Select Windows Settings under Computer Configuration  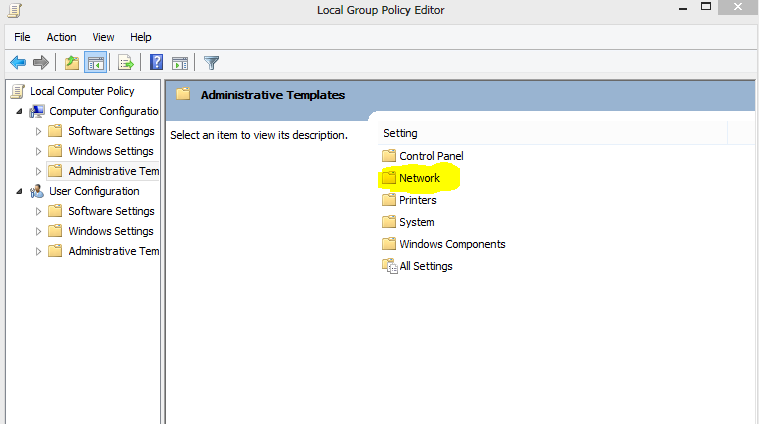tap(110, 151)
